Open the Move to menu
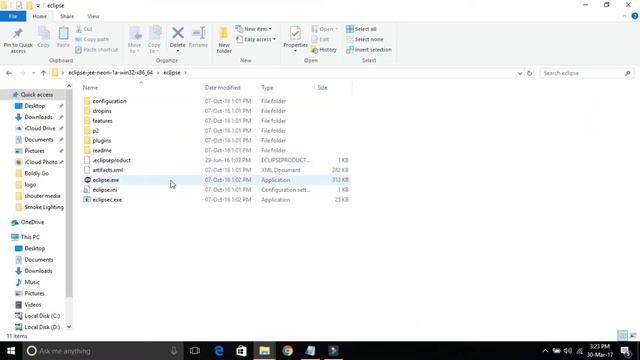The image size is (640, 360). [x=135, y=40]
